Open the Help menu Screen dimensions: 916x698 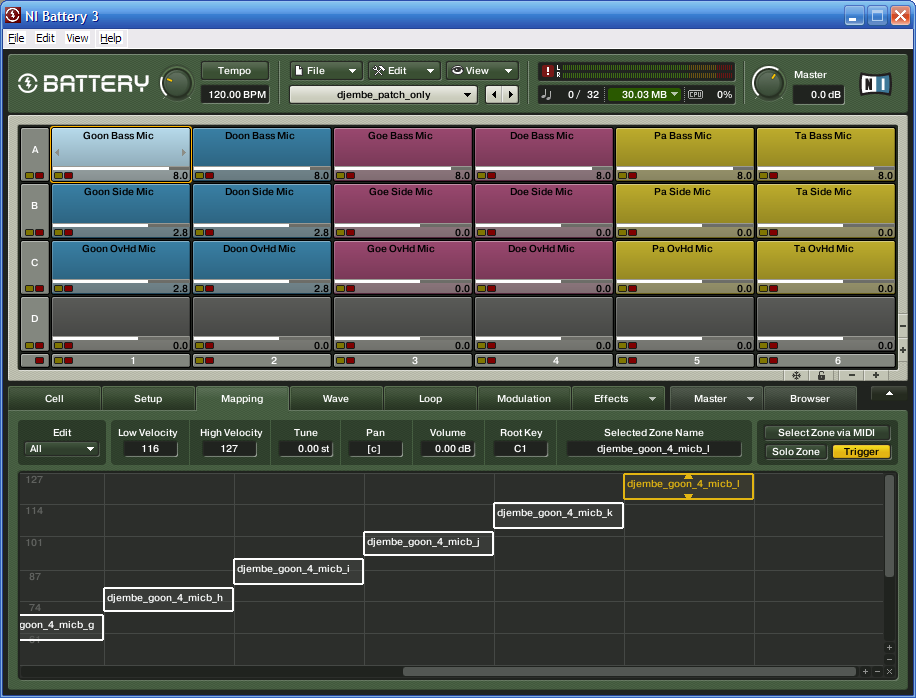[110, 39]
